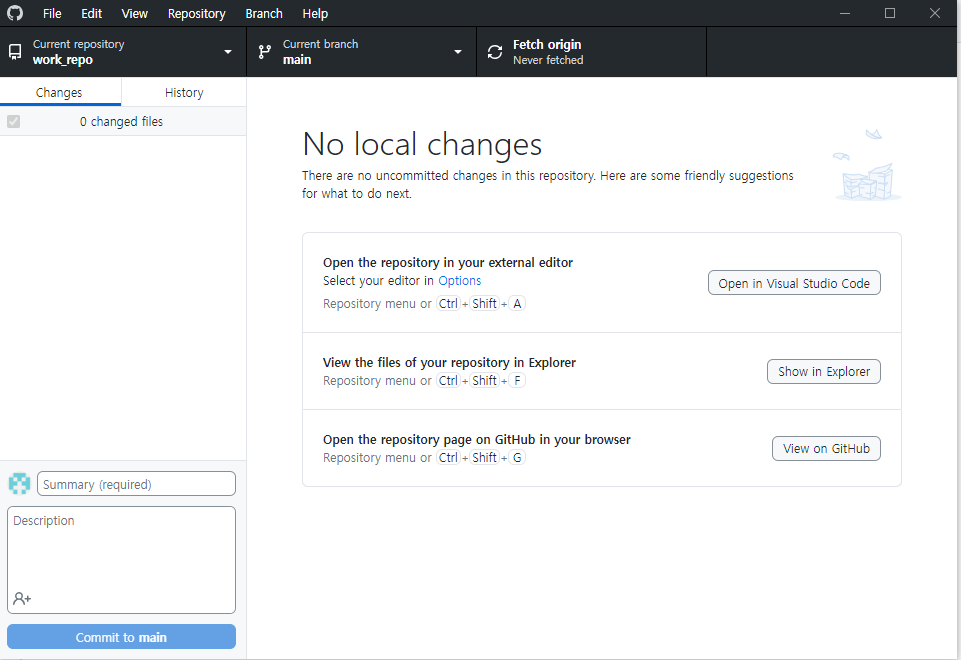Click the GitHub Octocat logo icon
Viewport: 961px width, 660px height.
click(x=15, y=13)
